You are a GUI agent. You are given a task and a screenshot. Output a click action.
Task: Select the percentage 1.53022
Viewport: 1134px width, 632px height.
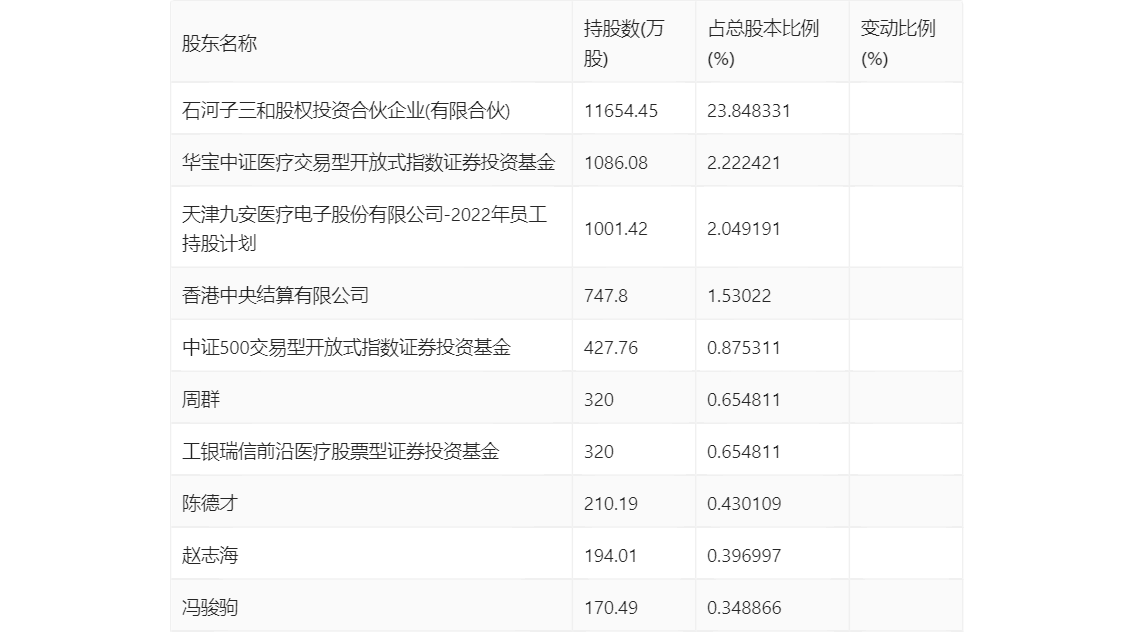tap(738, 296)
